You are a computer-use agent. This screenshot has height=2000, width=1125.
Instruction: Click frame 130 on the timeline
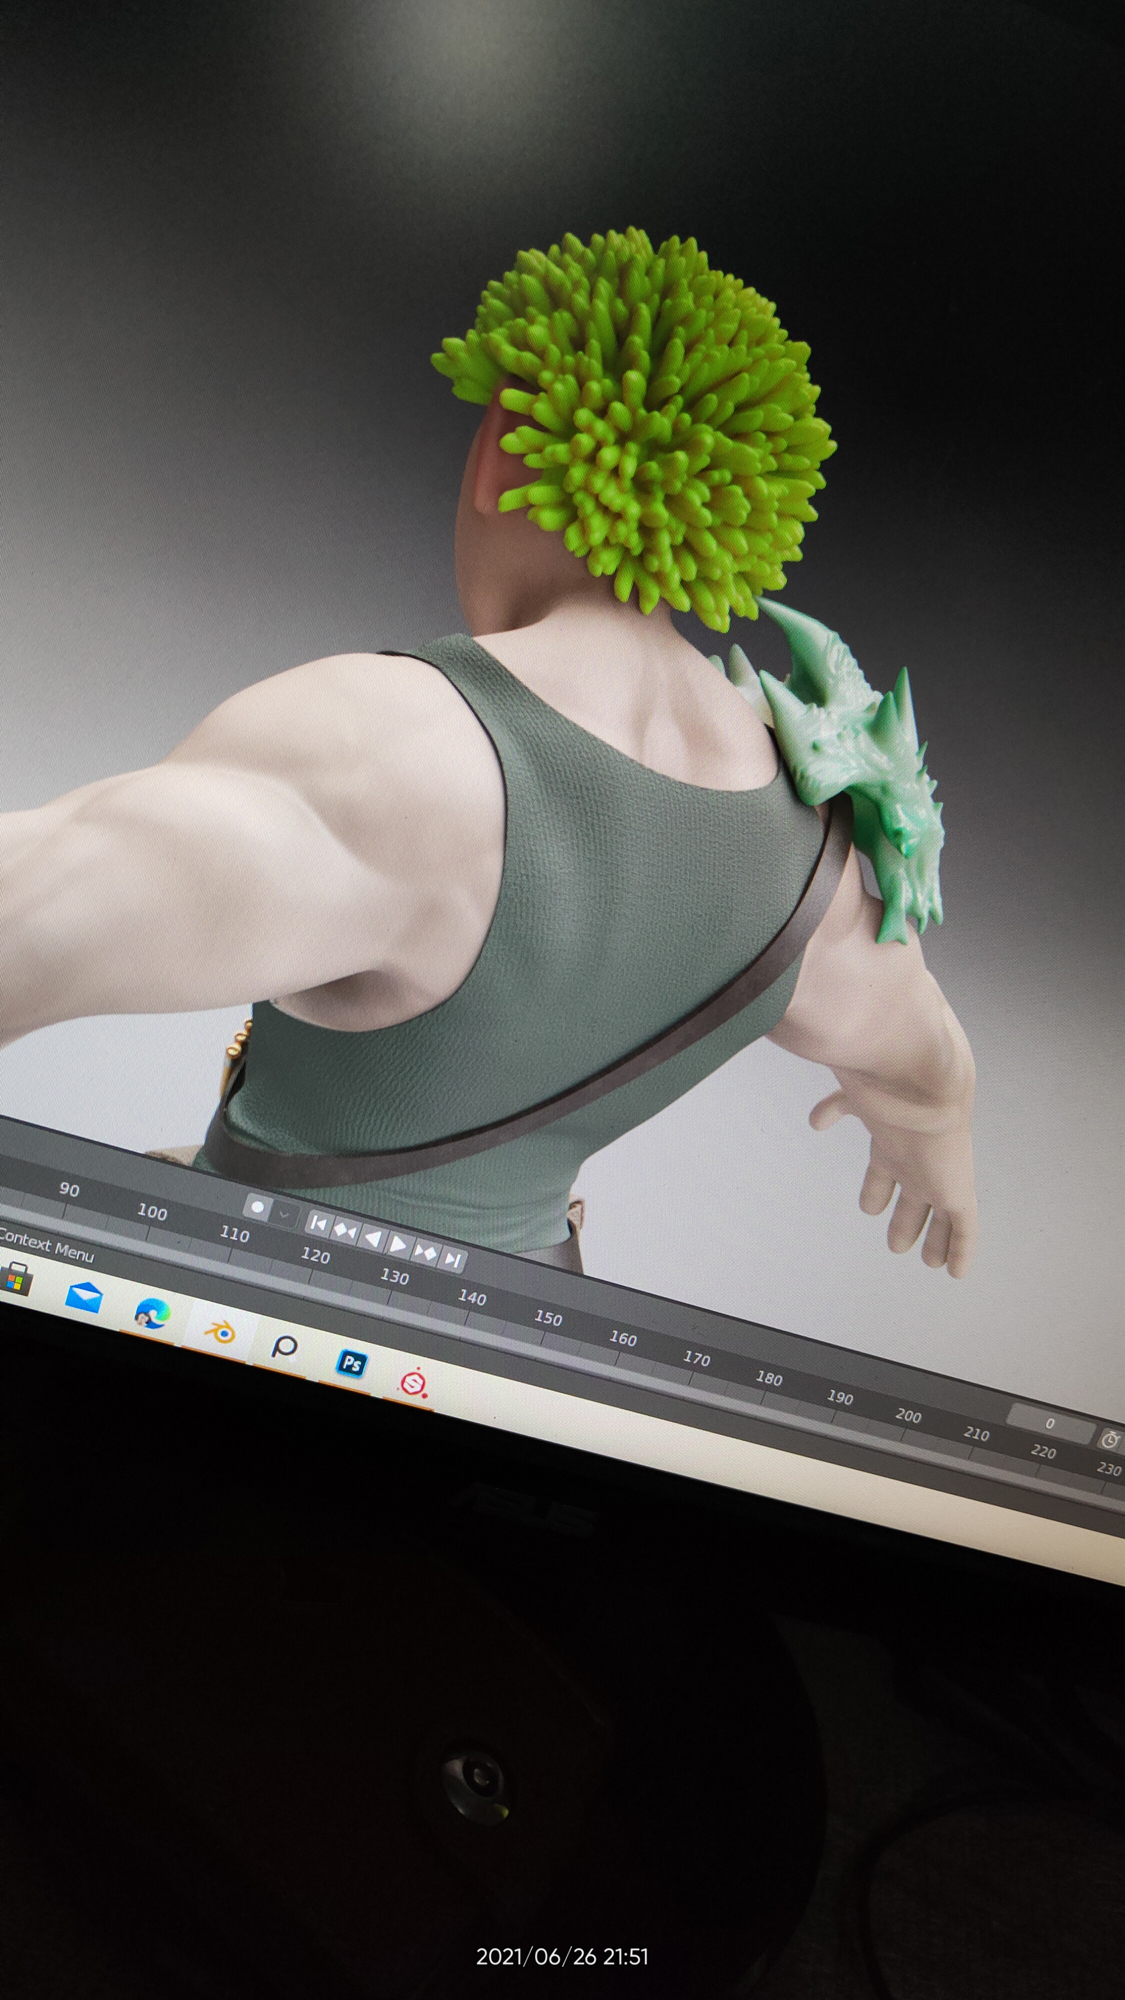pyautogui.click(x=394, y=1276)
